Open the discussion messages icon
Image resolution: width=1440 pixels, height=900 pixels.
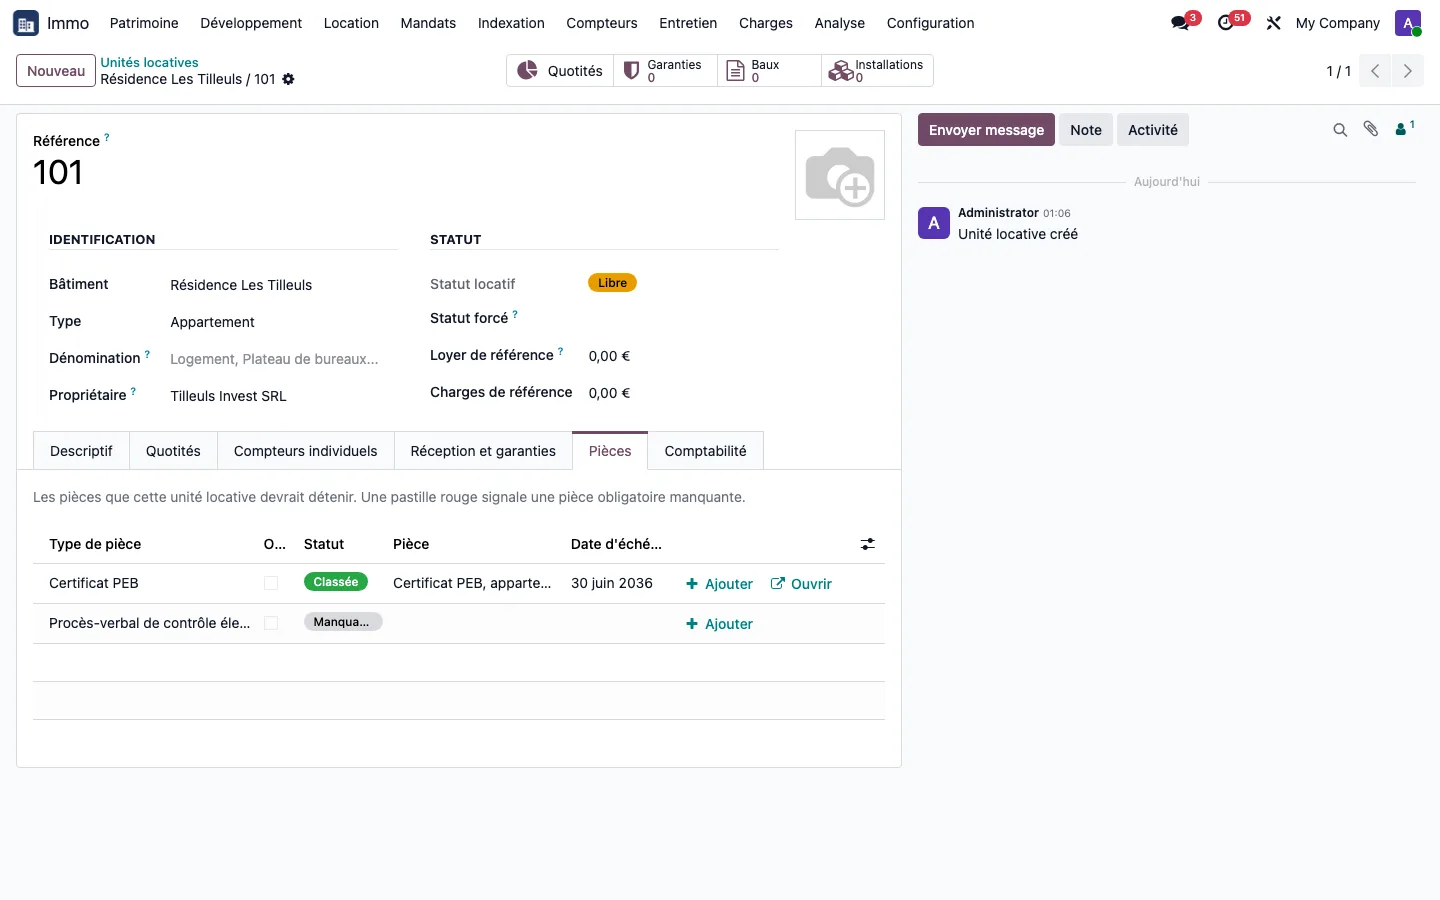tap(1181, 23)
